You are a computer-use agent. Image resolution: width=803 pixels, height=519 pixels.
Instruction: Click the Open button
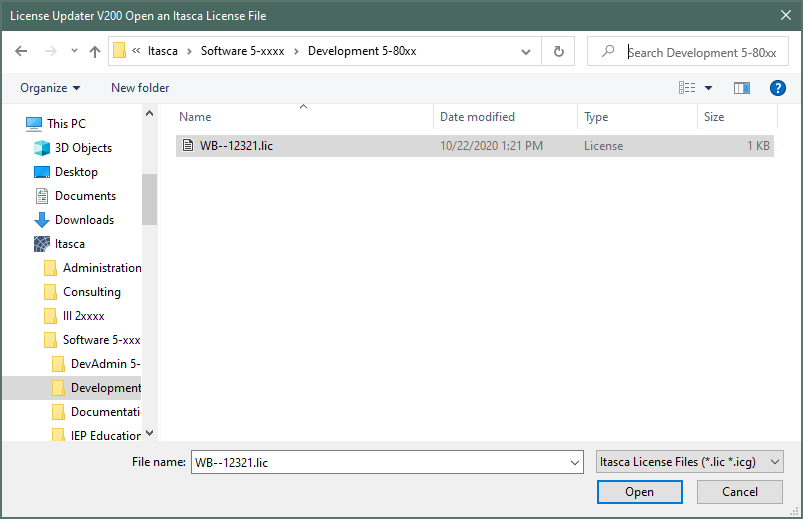point(639,491)
